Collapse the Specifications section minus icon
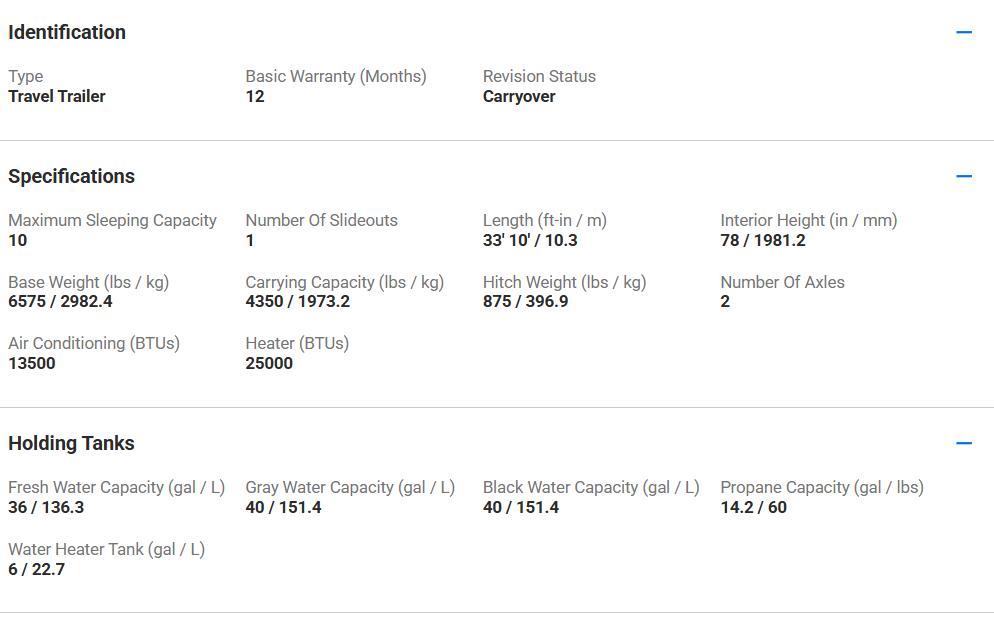This screenshot has height=618, width=994. pyautogui.click(x=964, y=176)
